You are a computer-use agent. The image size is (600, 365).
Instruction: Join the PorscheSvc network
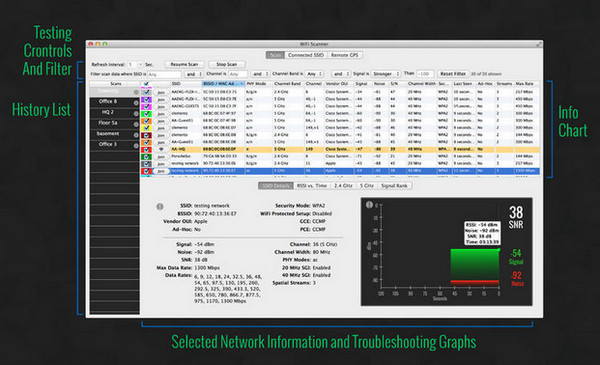tap(161, 157)
